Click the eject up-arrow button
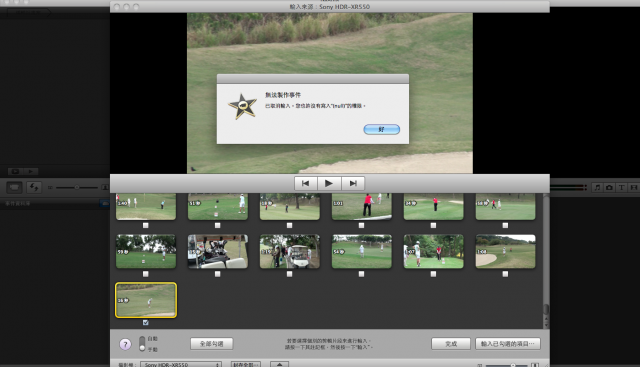 [280, 364]
